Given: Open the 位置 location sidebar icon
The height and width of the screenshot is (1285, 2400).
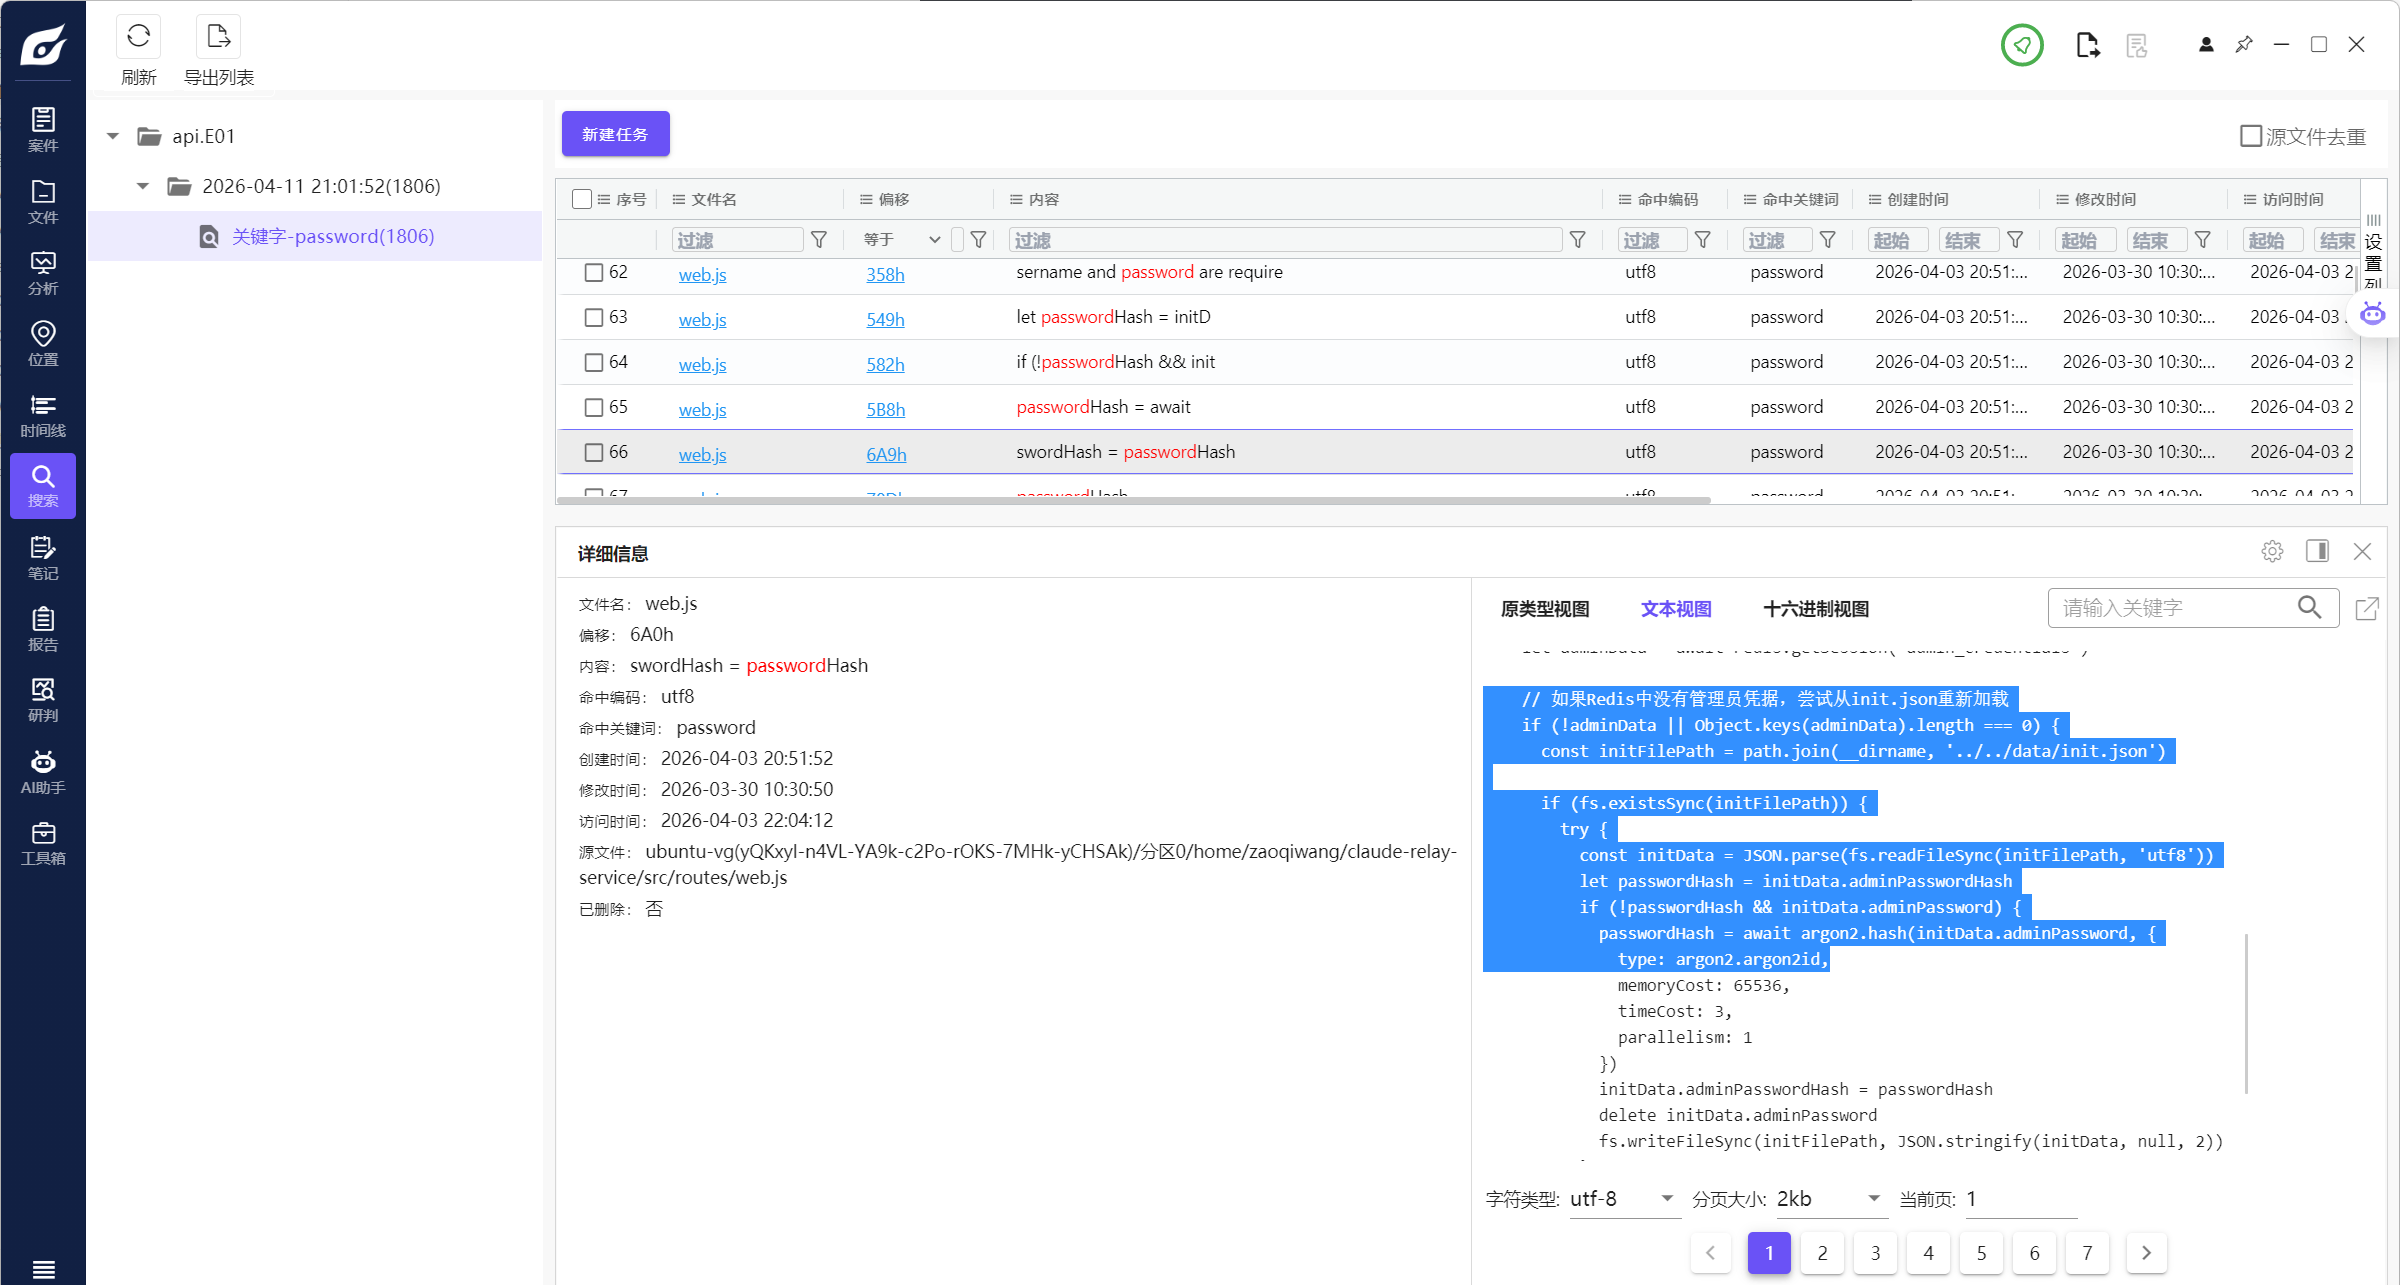Looking at the screenshot, I should [43, 343].
